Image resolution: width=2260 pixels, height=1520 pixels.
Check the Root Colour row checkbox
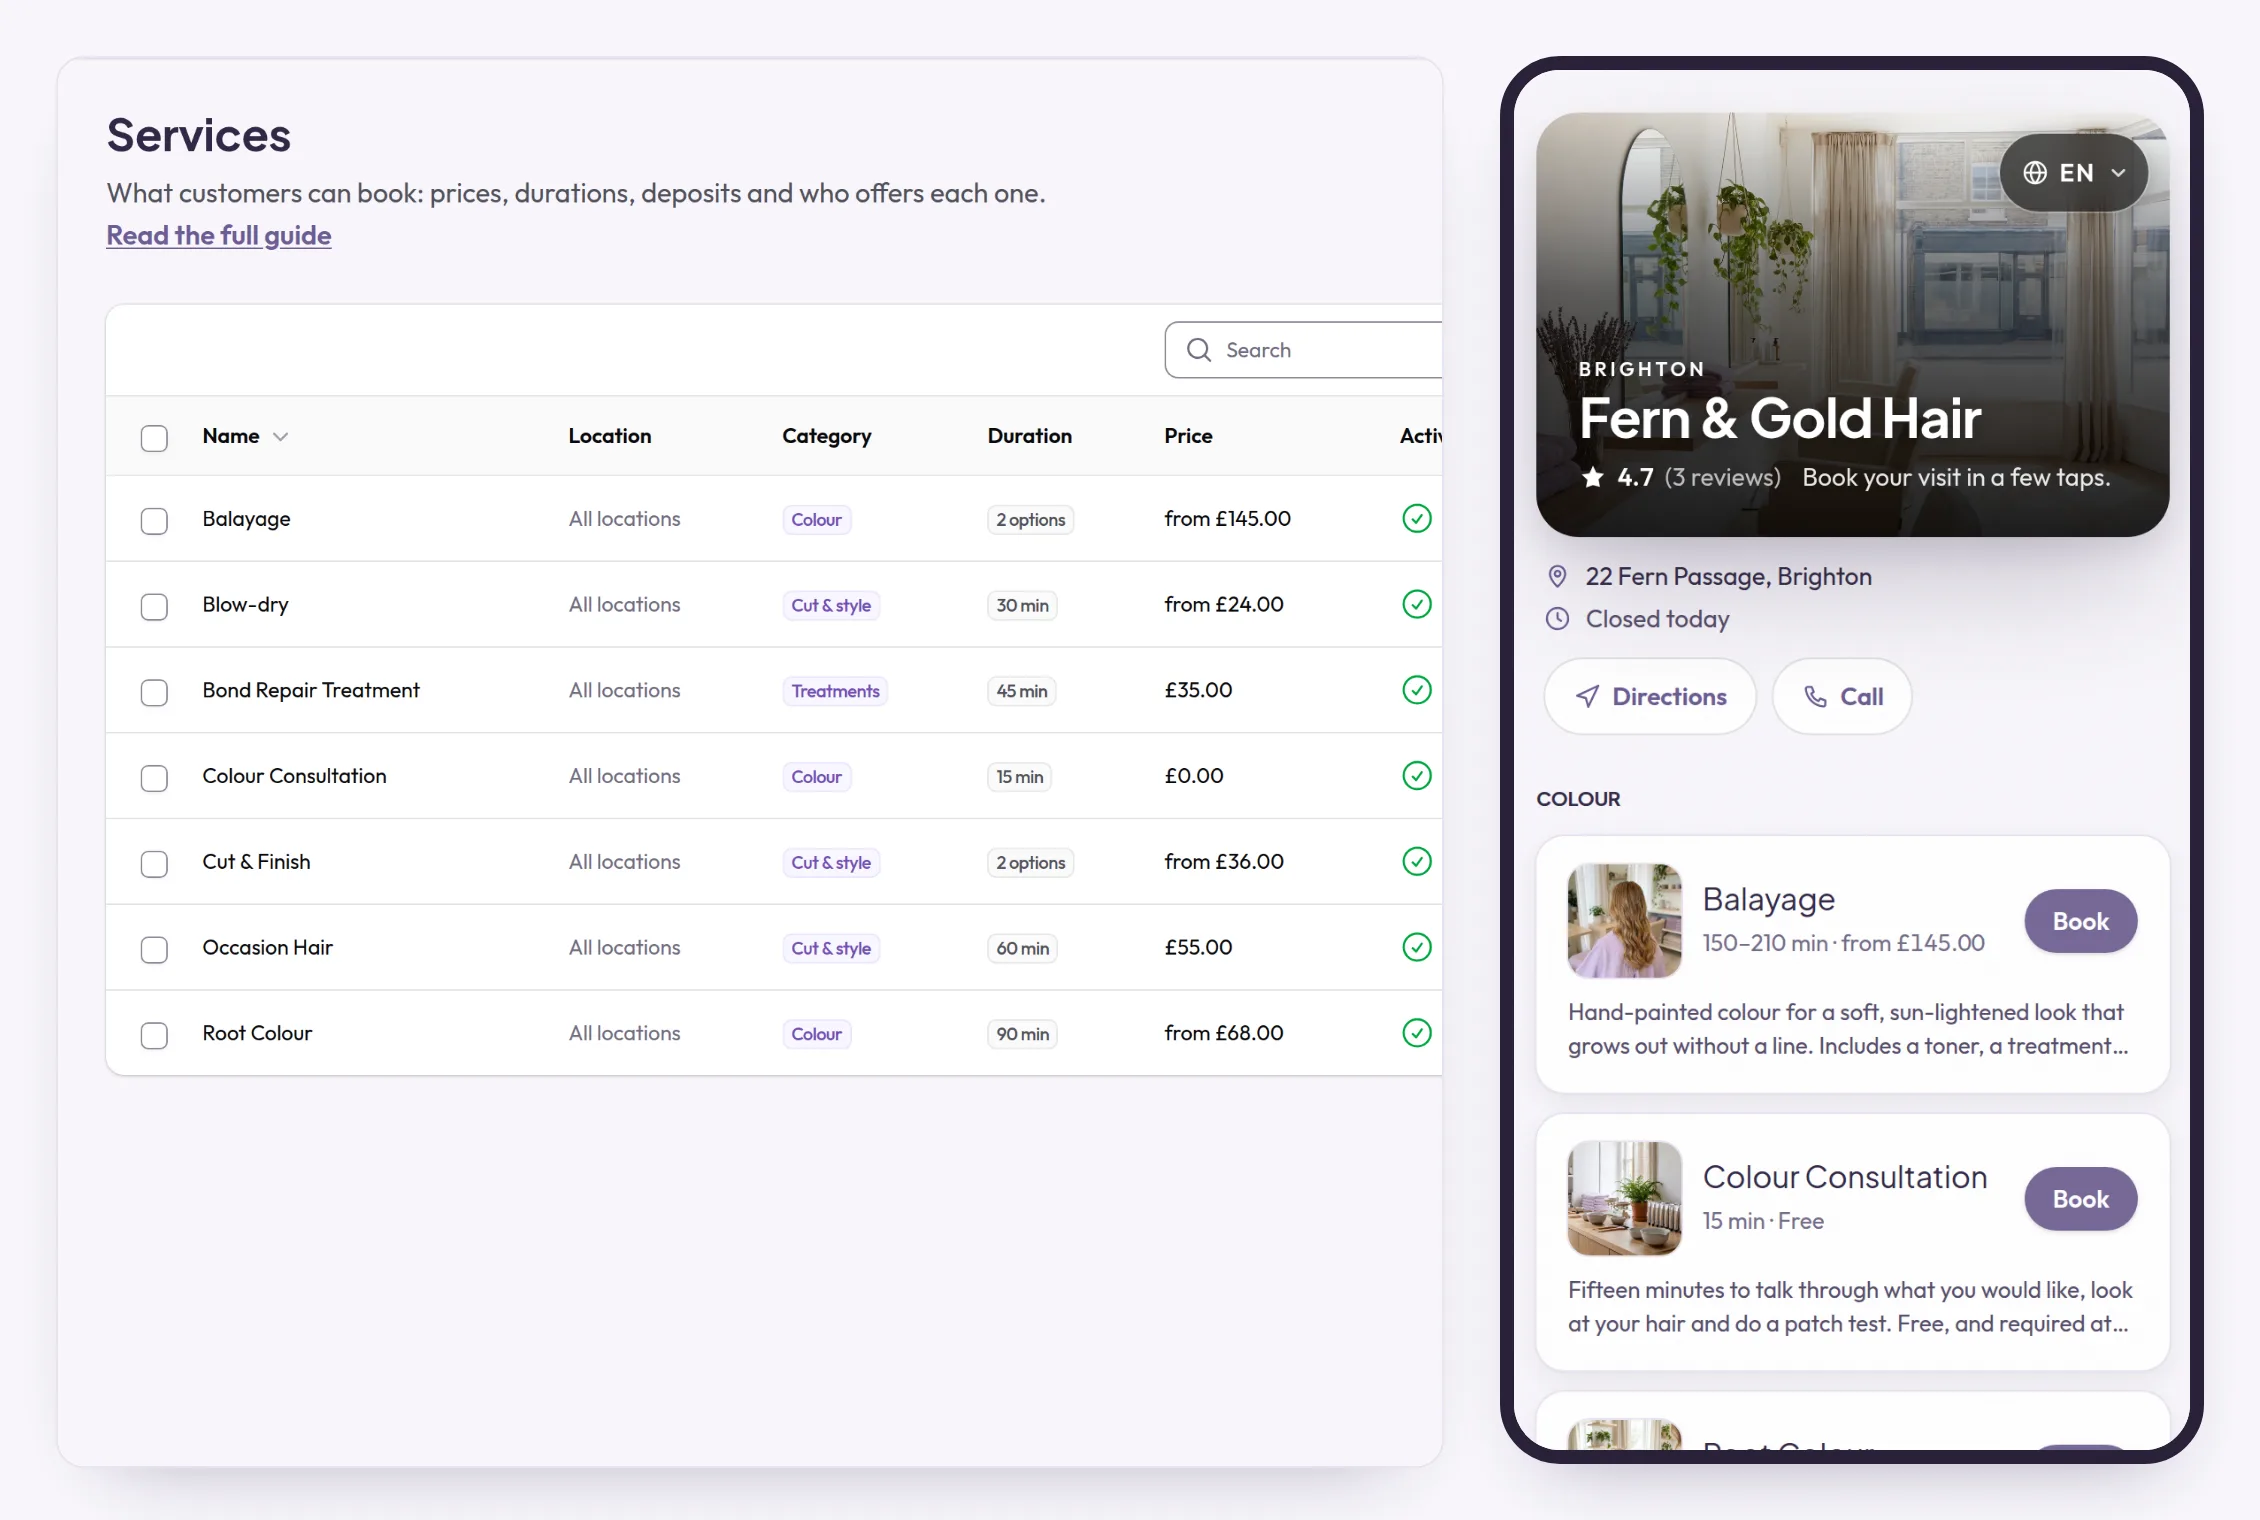click(x=154, y=1036)
